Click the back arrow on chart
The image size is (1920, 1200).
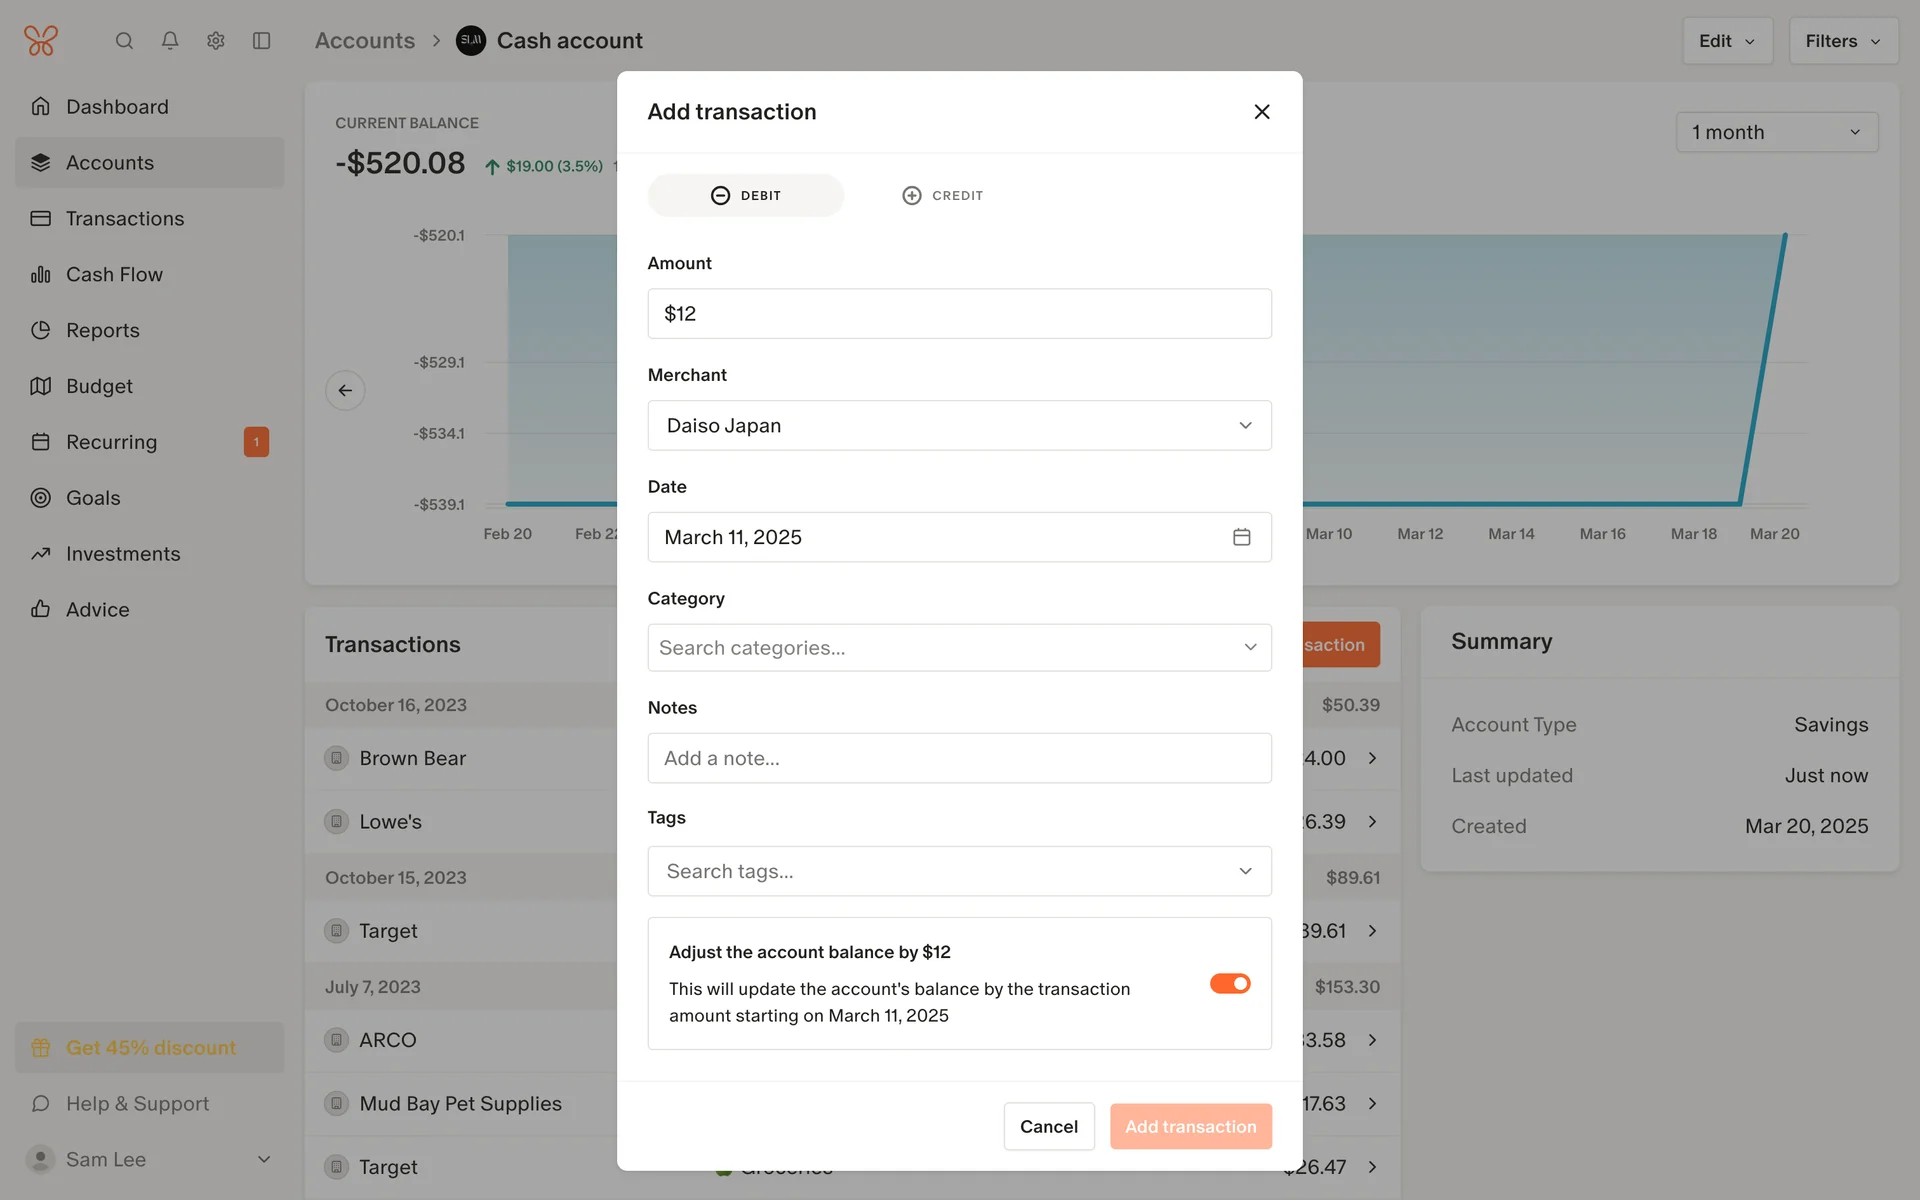point(345,390)
